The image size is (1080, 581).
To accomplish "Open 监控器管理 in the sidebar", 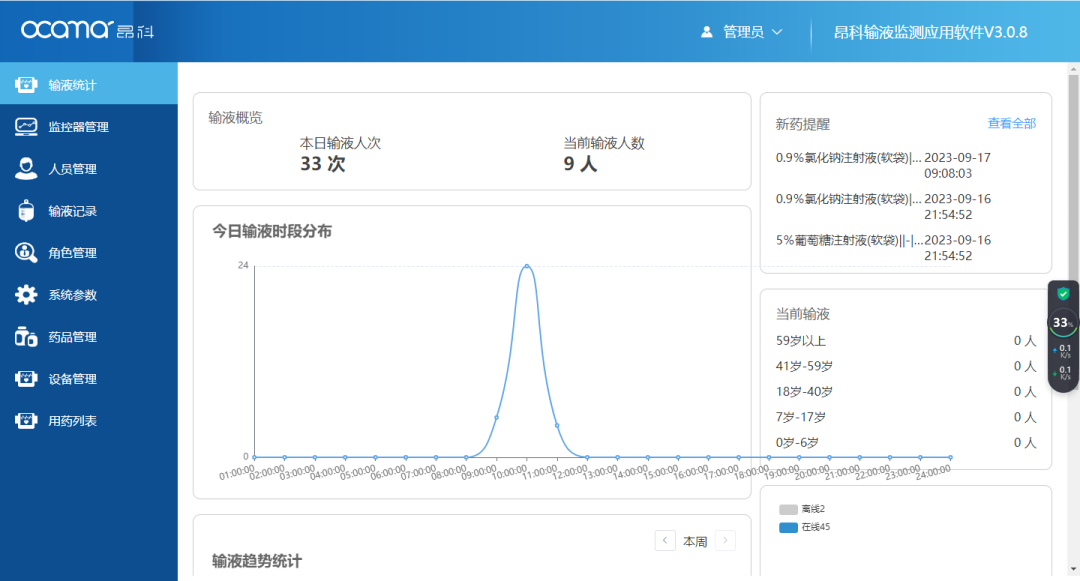I will [x=68, y=126].
